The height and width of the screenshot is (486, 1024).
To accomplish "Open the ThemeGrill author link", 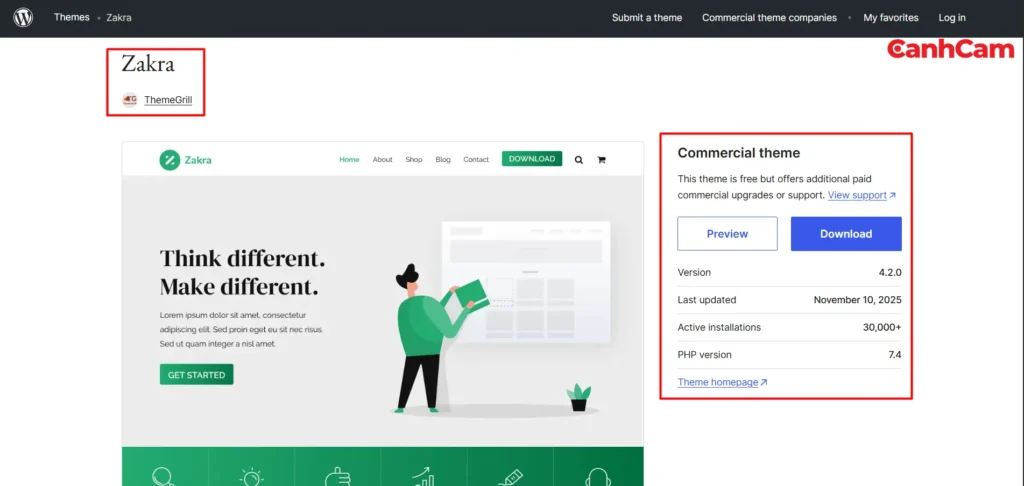I will click(x=168, y=100).
